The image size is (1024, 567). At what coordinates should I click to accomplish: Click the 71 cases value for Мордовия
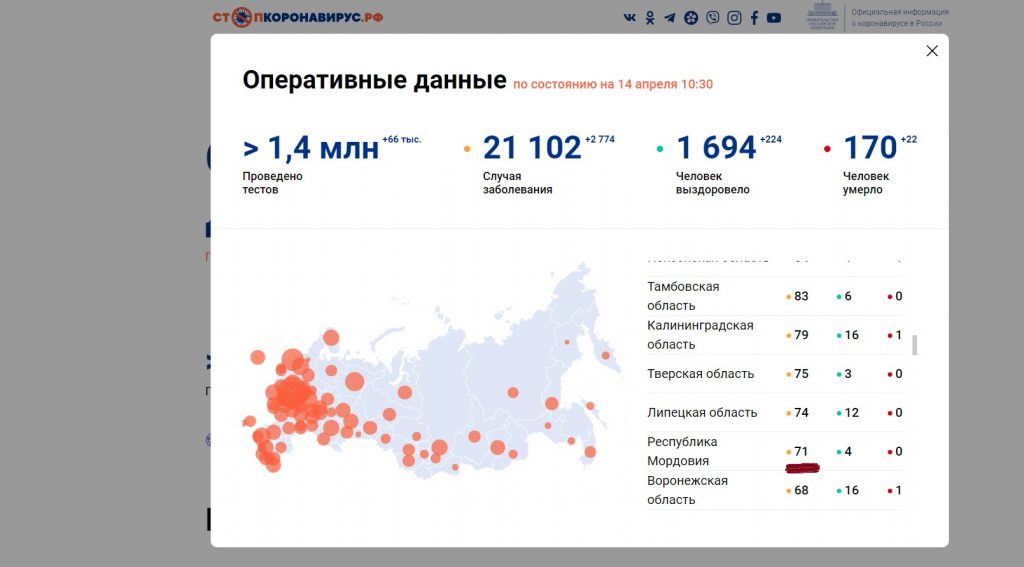tap(801, 451)
